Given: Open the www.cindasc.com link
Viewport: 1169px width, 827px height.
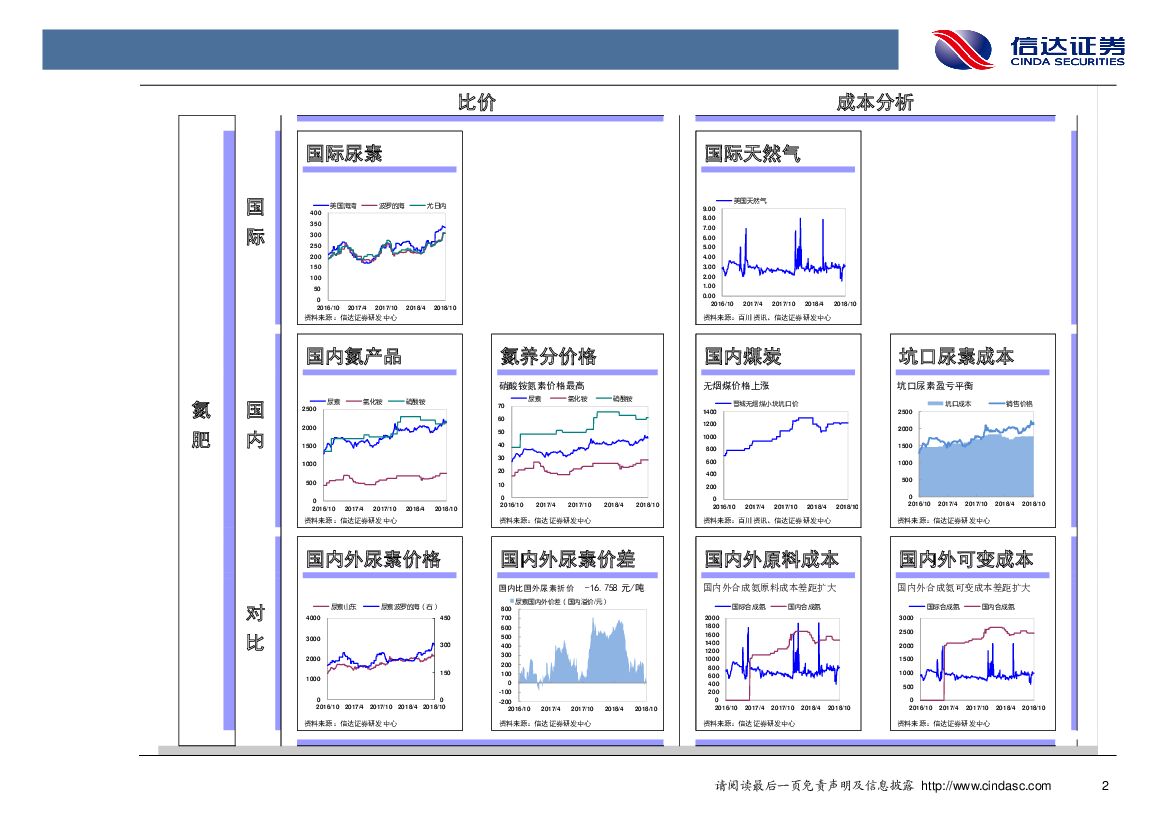Looking at the screenshot, I should [986, 785].
